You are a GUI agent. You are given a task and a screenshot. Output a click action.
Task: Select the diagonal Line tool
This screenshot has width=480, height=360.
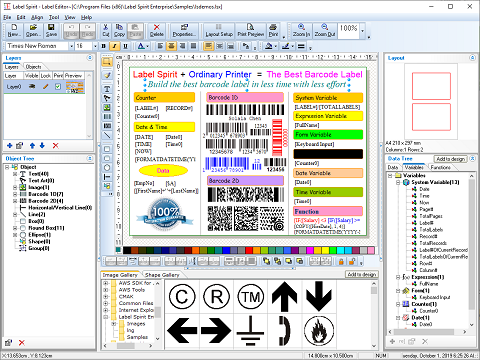pos(107,135)
